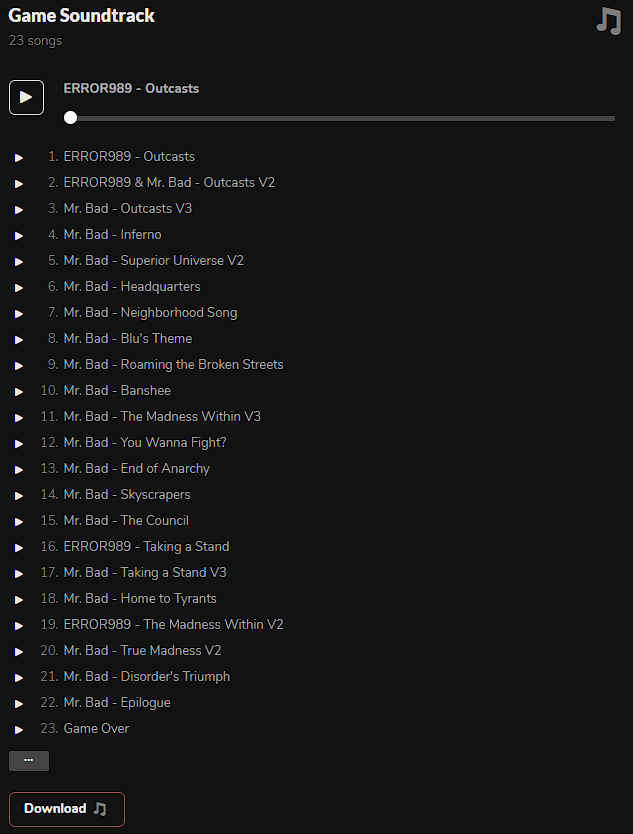Select track Mr. Bad - Outcasts V3
This screenshot has height=834, width=633.
click(128, 208)
